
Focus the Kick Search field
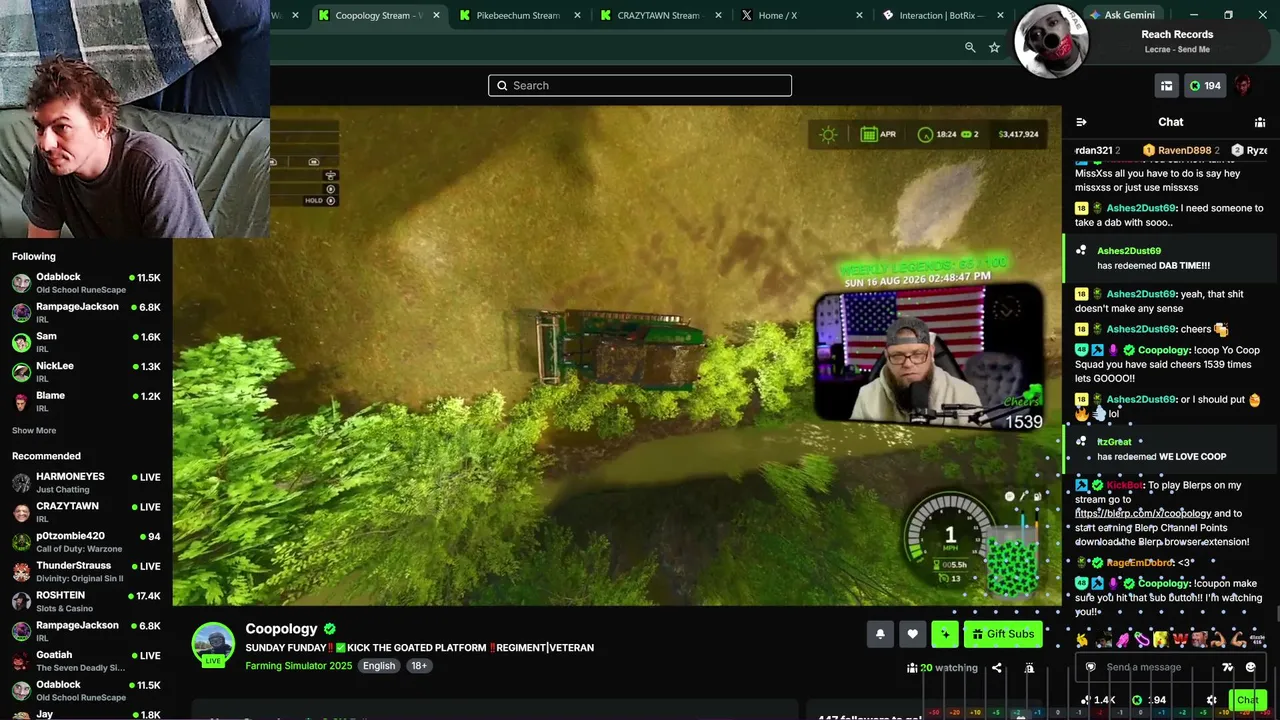coord(640,85)
